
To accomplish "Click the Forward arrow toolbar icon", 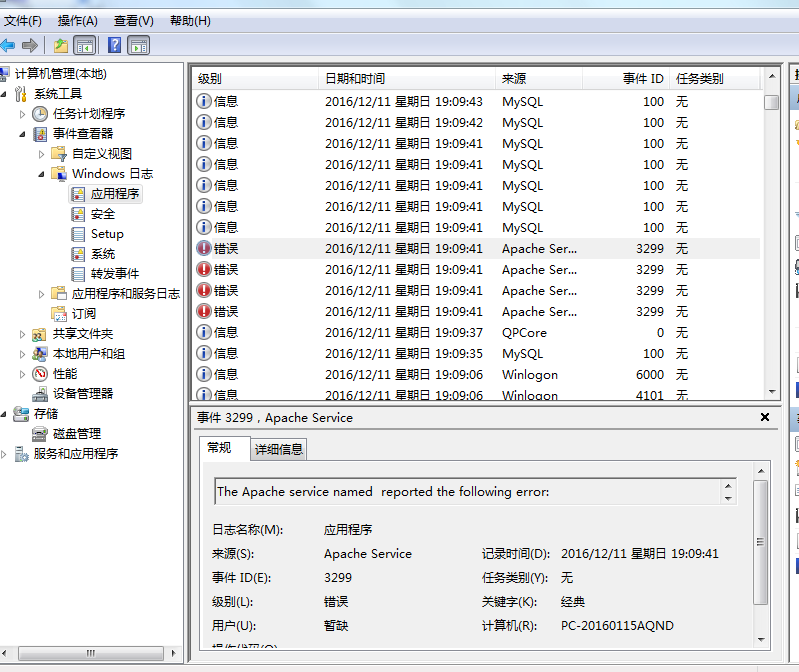I will pyautogui.click(x=30, y=46).
